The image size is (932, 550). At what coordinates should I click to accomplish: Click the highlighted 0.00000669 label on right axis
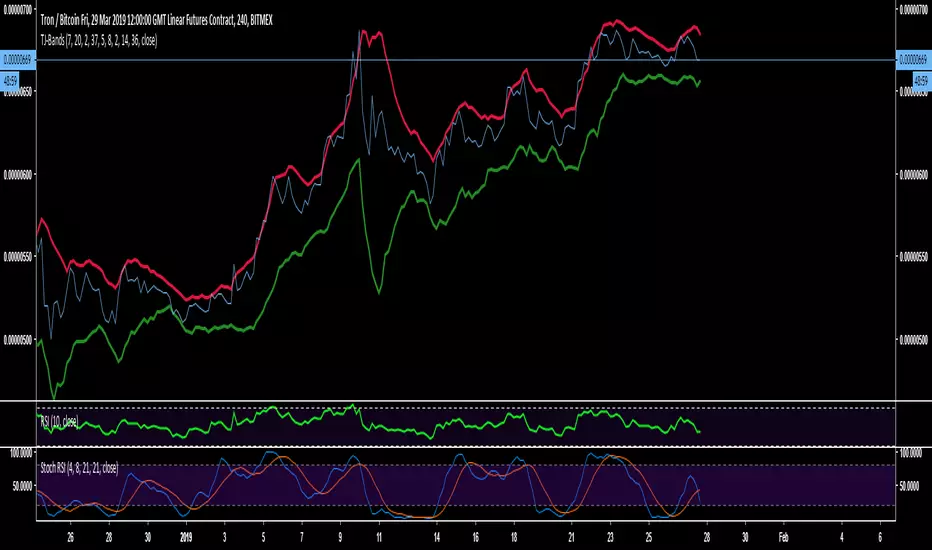[x=913, y=59]
